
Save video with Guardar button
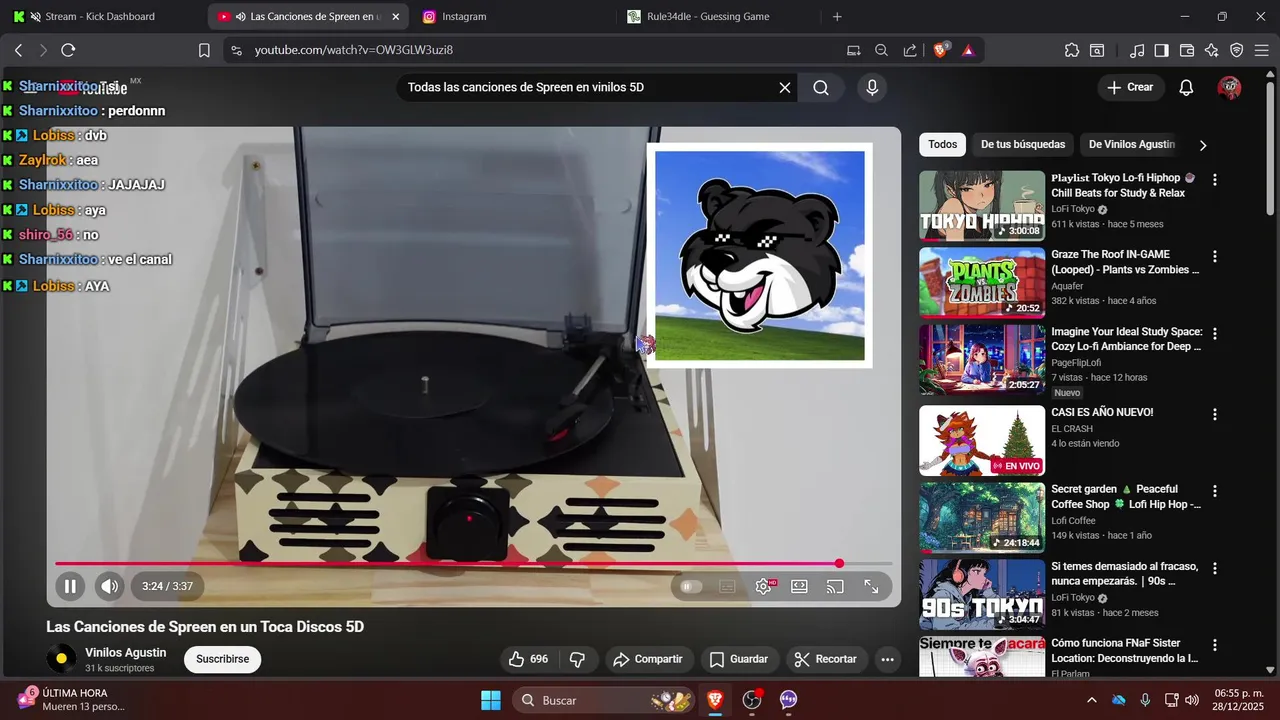pyautogui.click(x=739, y=659)
